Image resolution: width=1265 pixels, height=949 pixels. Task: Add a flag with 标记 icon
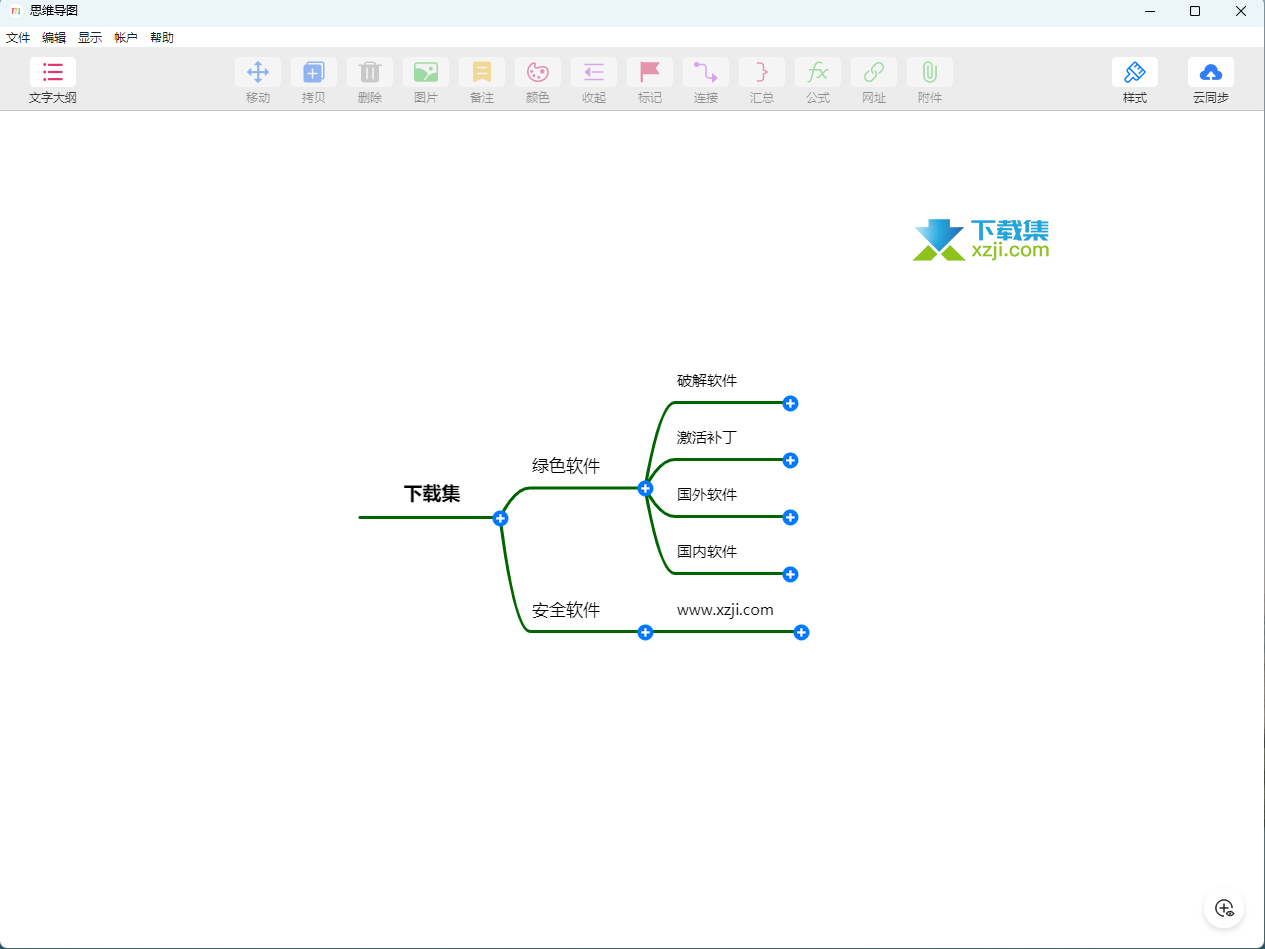point(650,72)
